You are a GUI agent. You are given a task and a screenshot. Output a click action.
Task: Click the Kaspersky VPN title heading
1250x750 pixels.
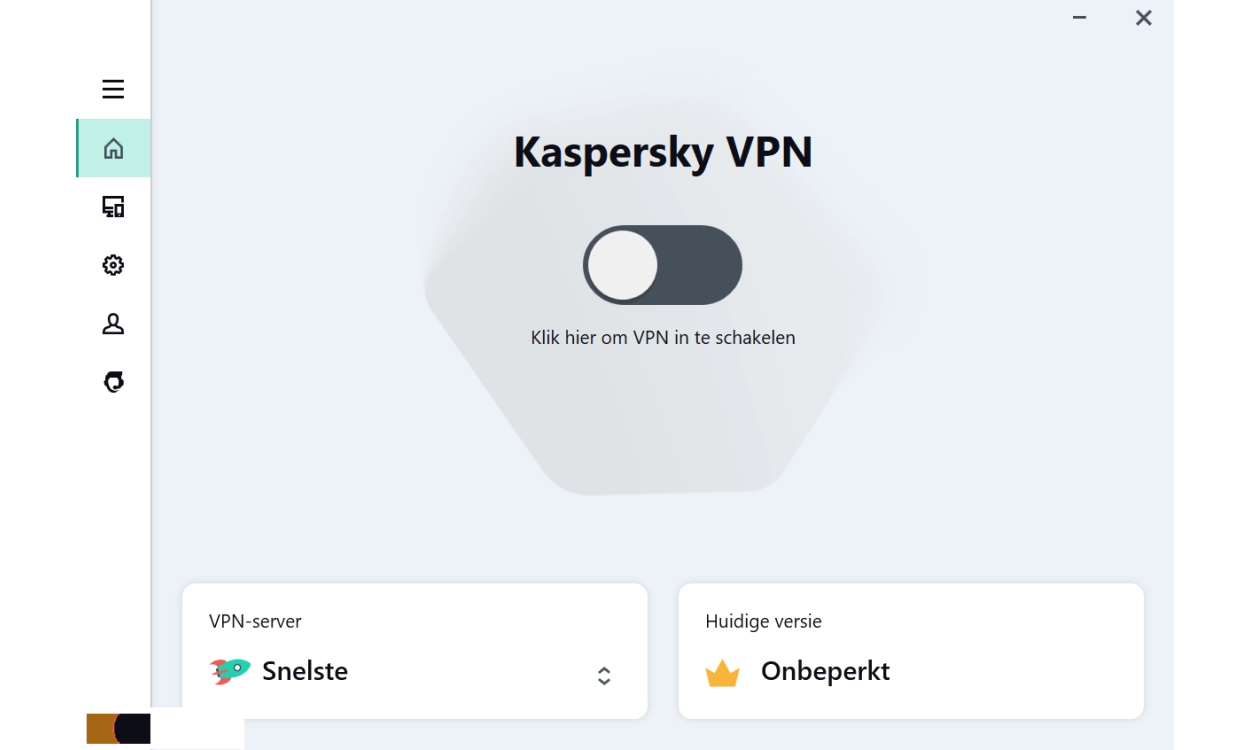[663, 152]
